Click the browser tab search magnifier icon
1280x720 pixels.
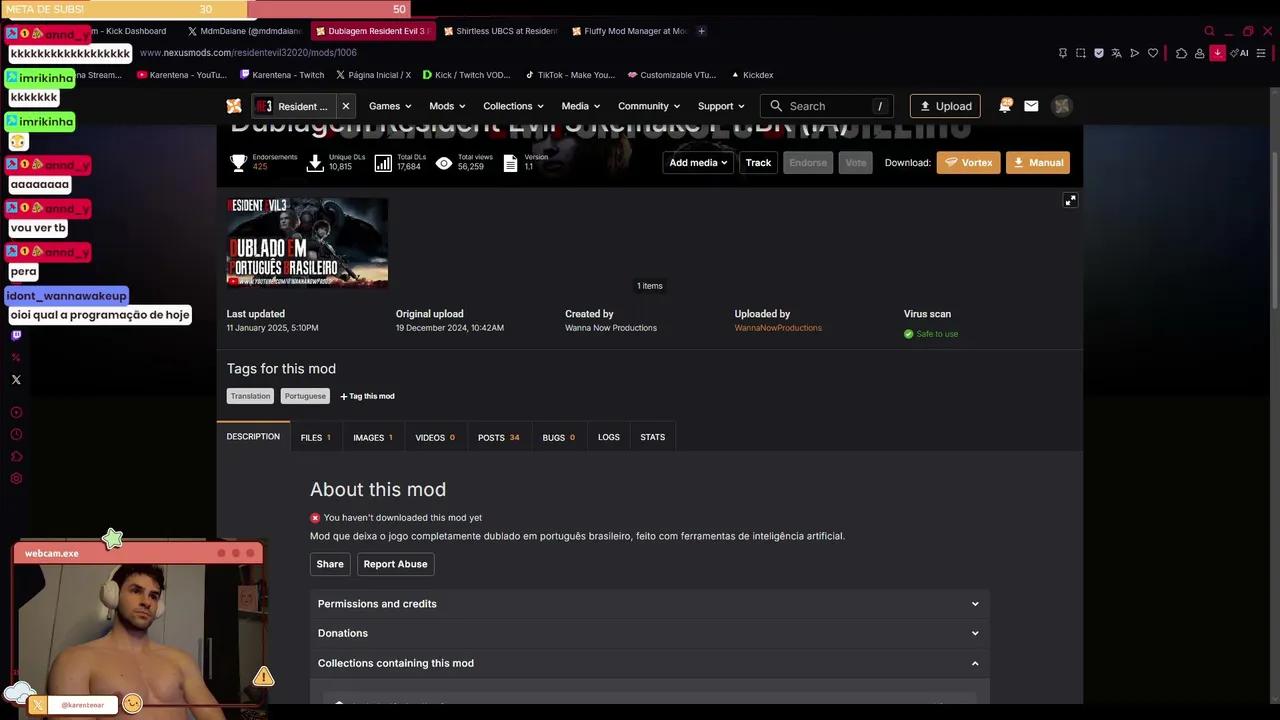[1209, 31]
